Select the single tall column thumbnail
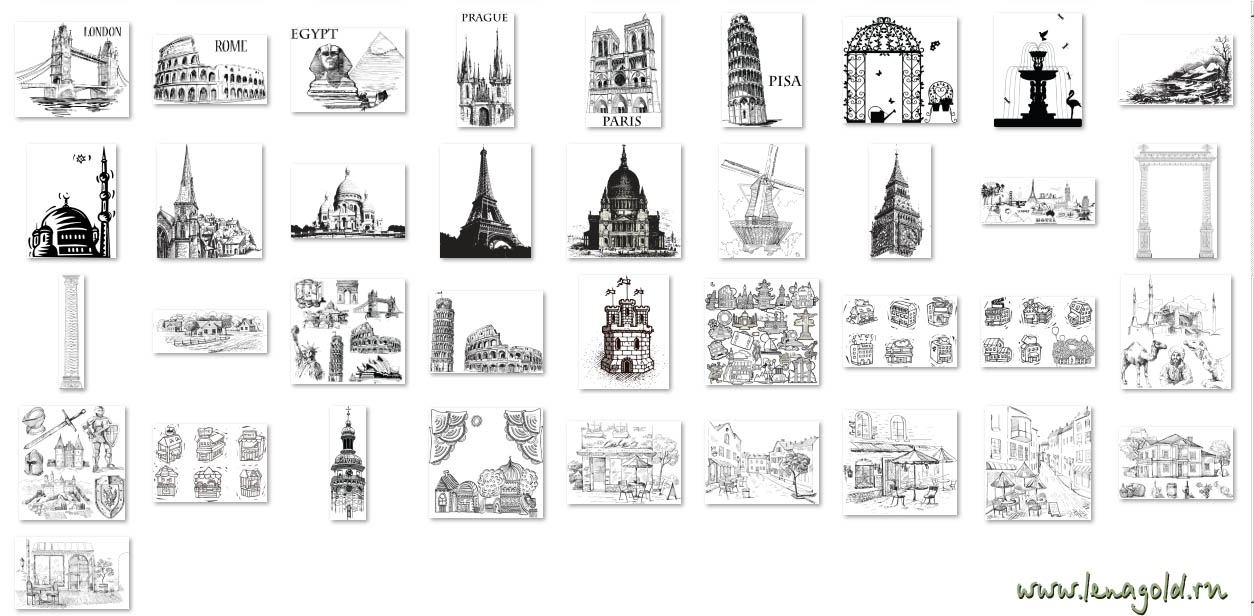This screenshot has height=616, width=1254. pos(72,332)
